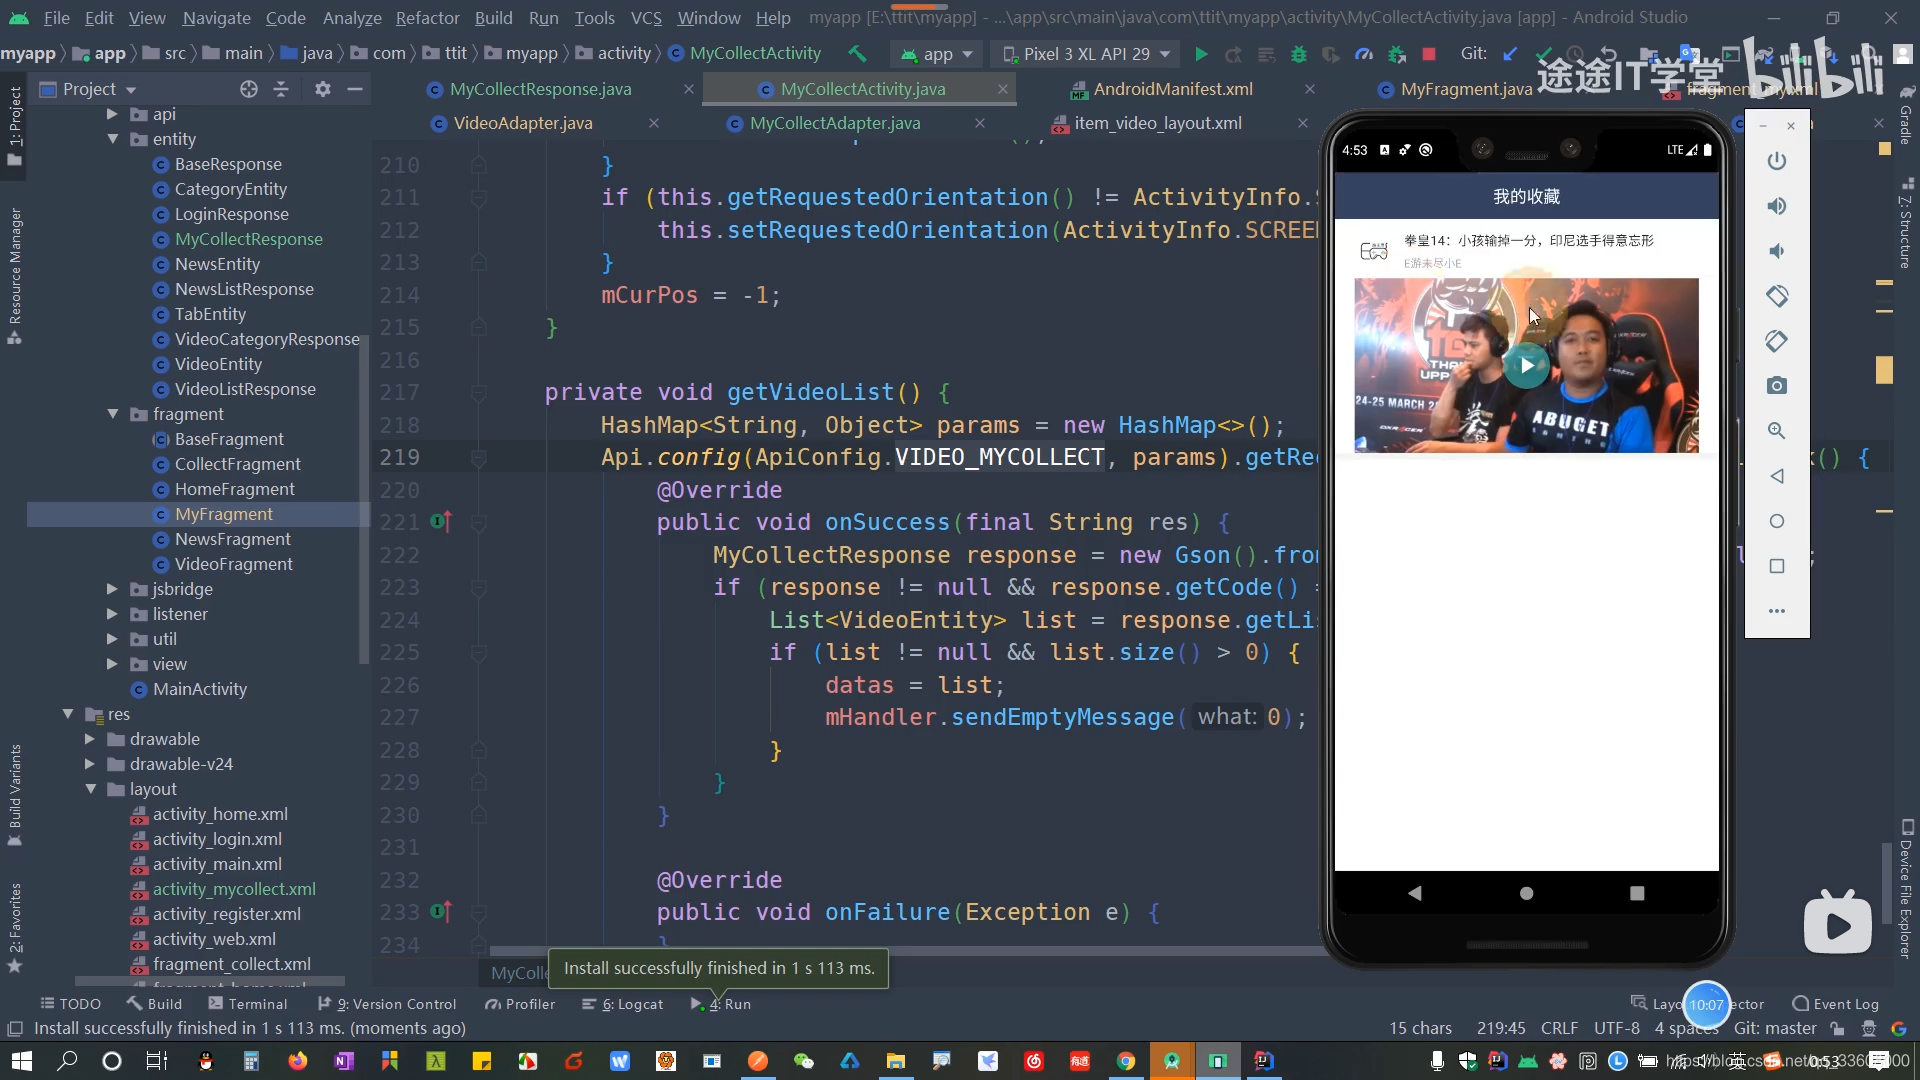Take emulator screenshot camera icon
The height and width of the screenshot is (1080, 1920).
click(1777, 386)
